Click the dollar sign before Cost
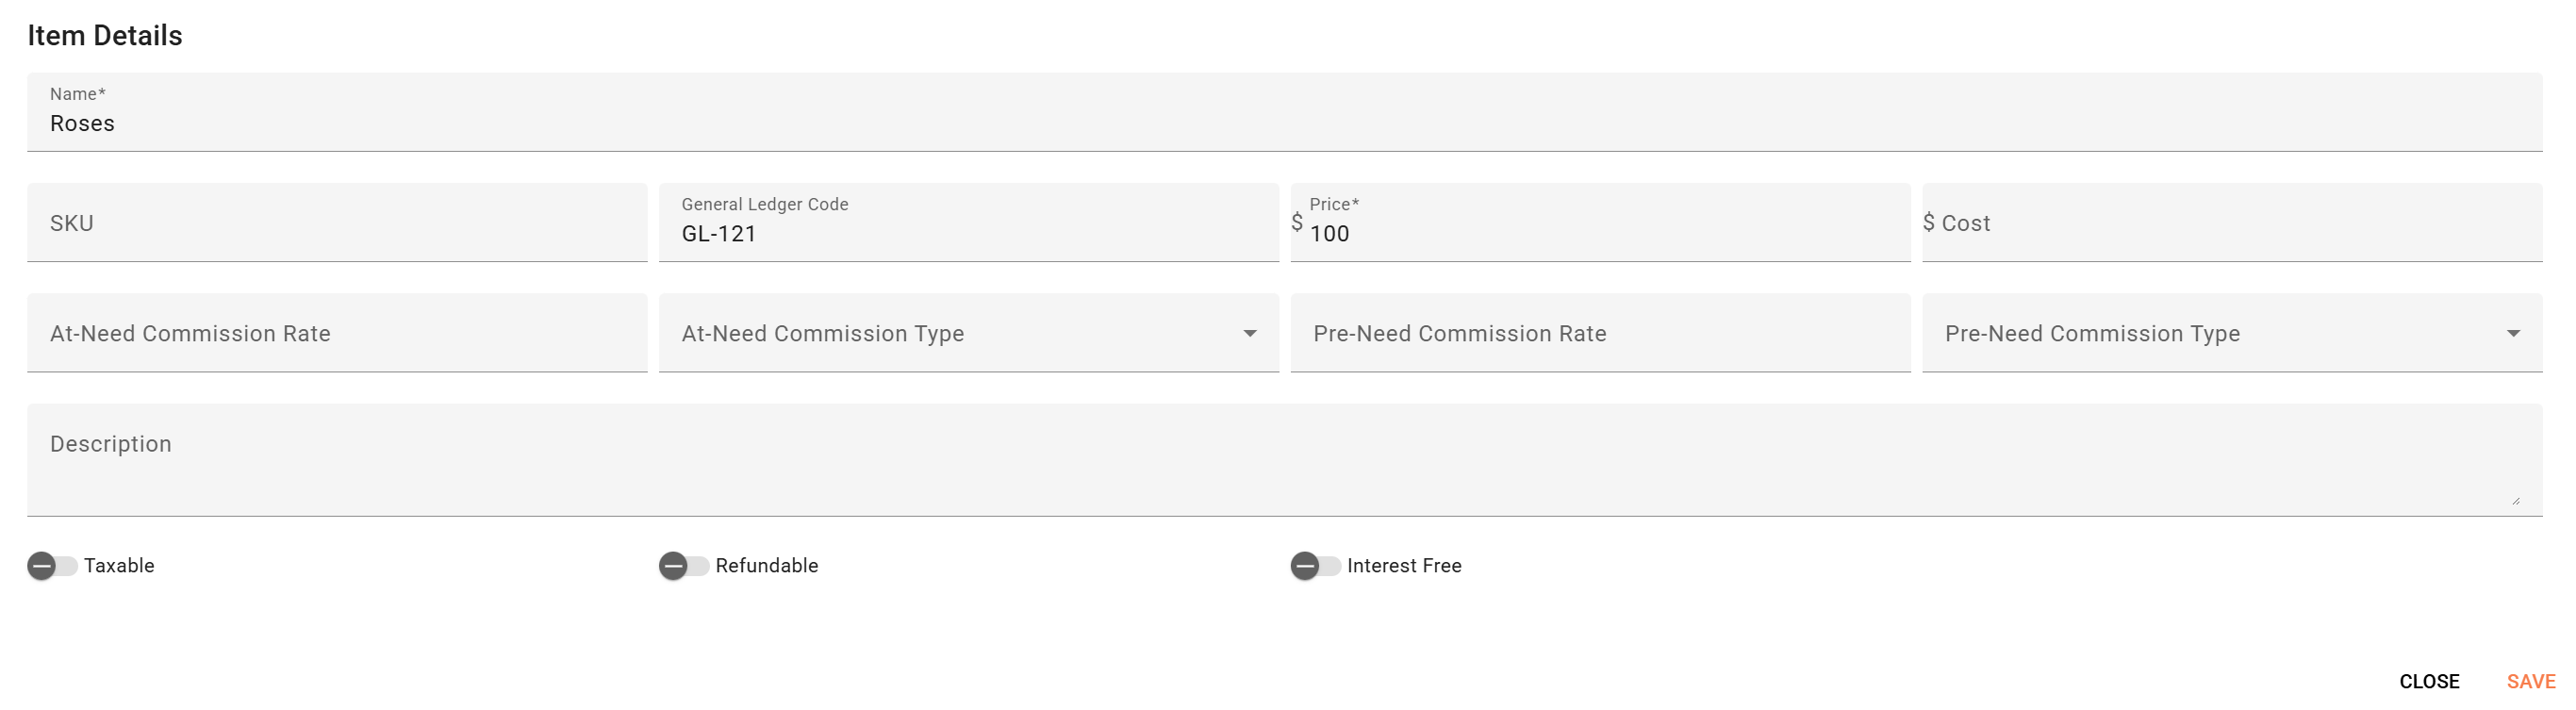Viewport: 2576px width, 710px height. tap(1929, 222)
